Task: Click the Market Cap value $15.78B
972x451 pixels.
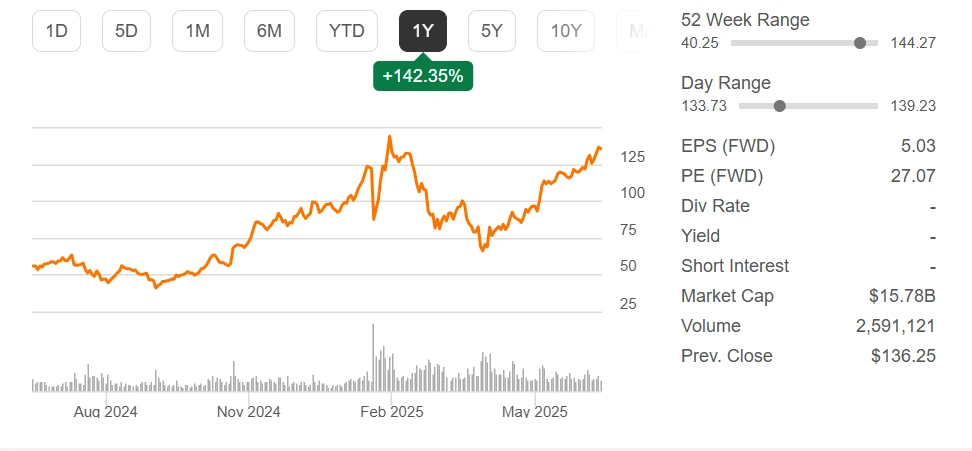Action: pos(902,296)
